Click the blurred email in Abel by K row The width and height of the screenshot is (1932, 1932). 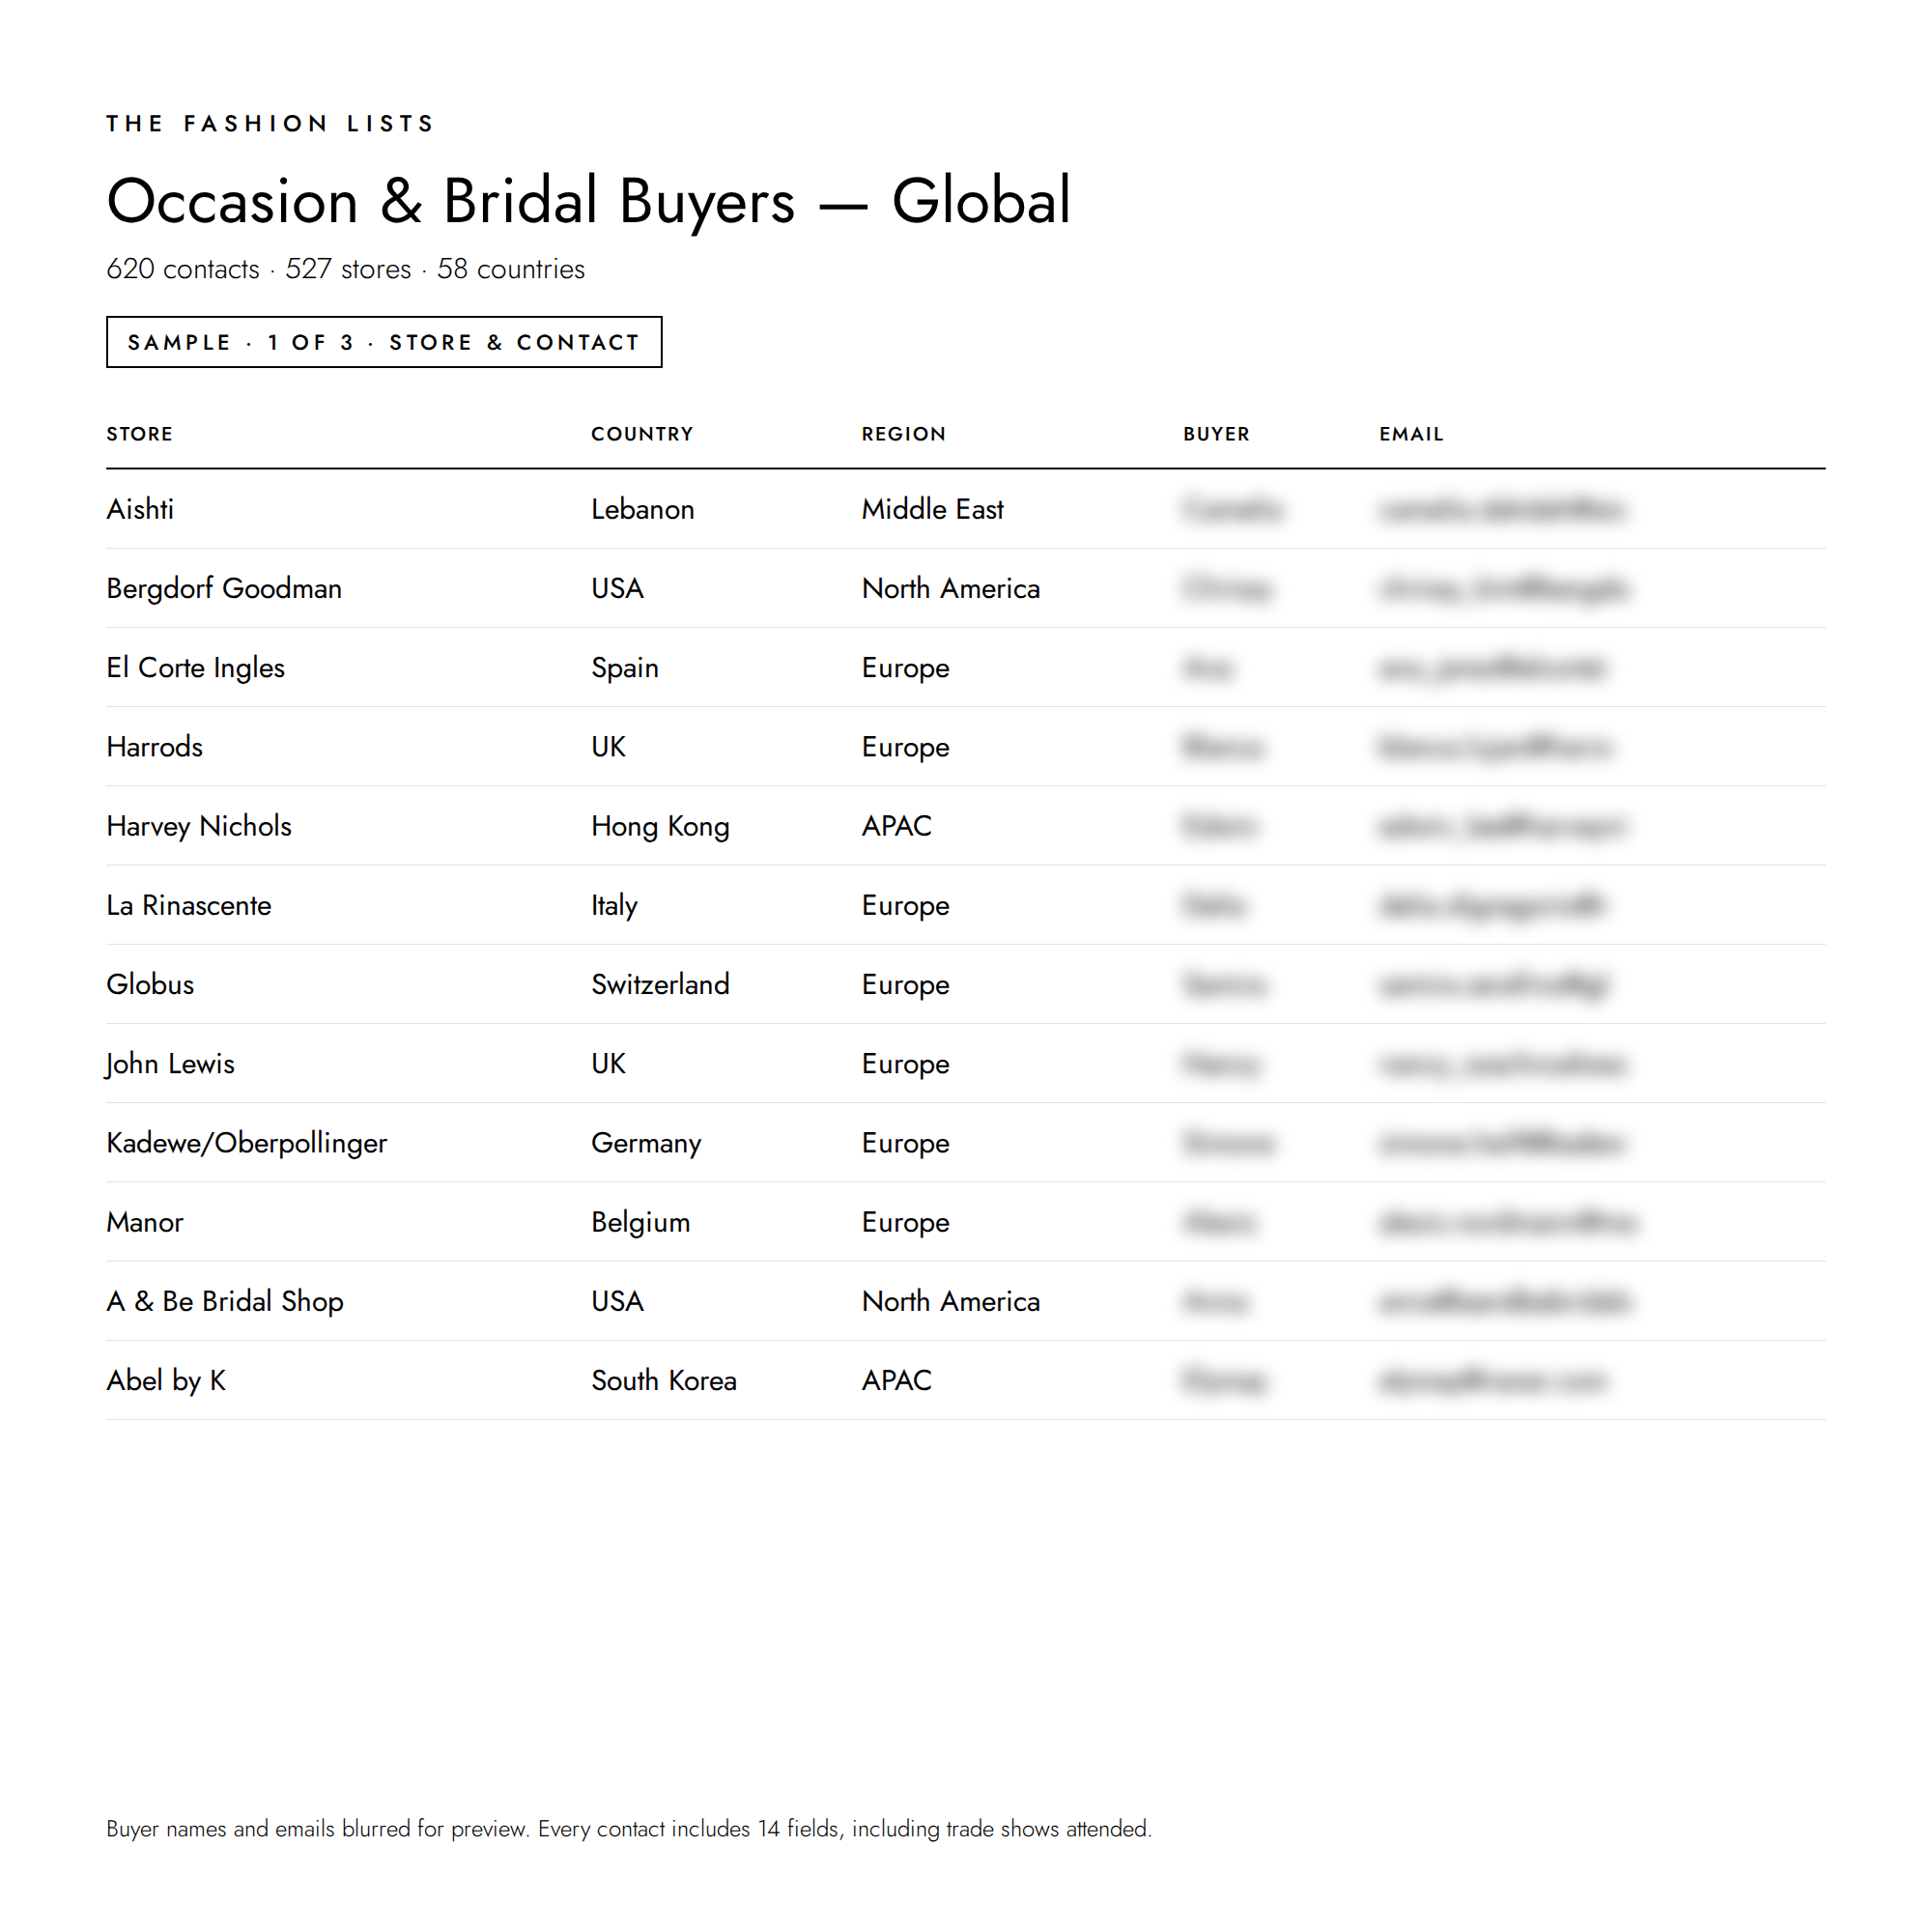coord(1493,1380)
